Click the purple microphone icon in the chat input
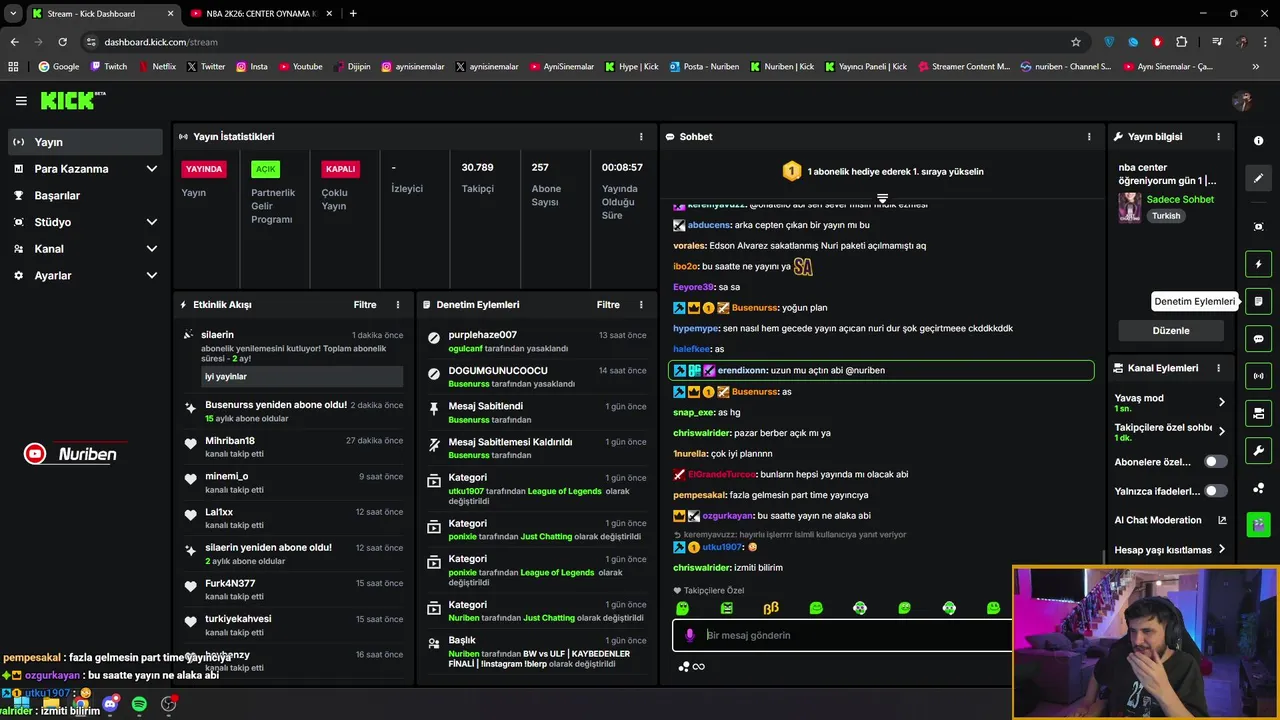The height and width of the screenshot is (720, 1280). 689,635
